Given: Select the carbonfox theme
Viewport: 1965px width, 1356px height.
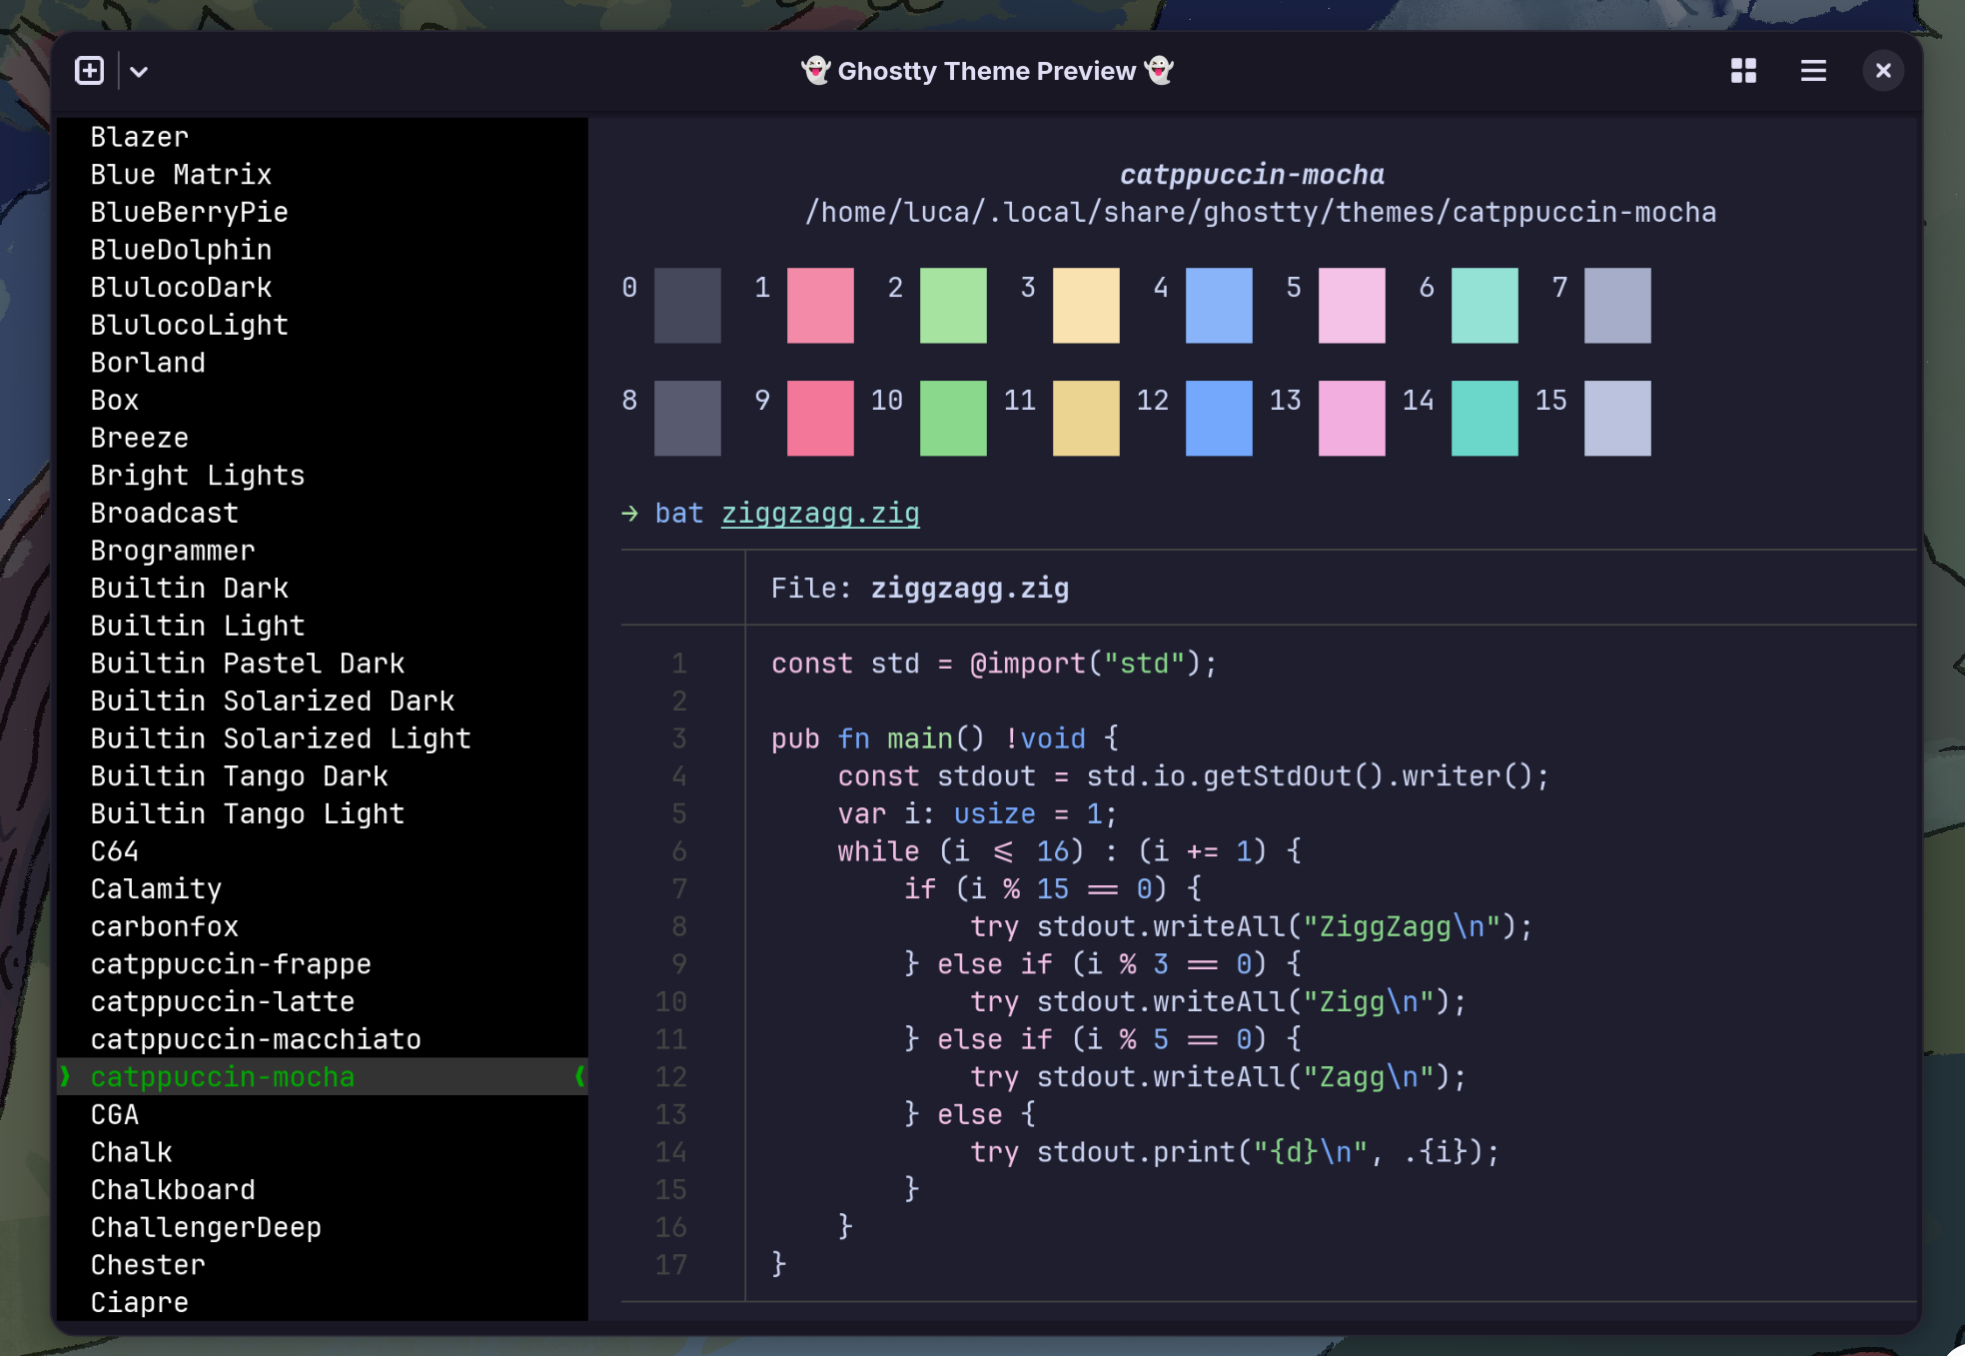Looking at the screenshot, I should tap(322, 927).
